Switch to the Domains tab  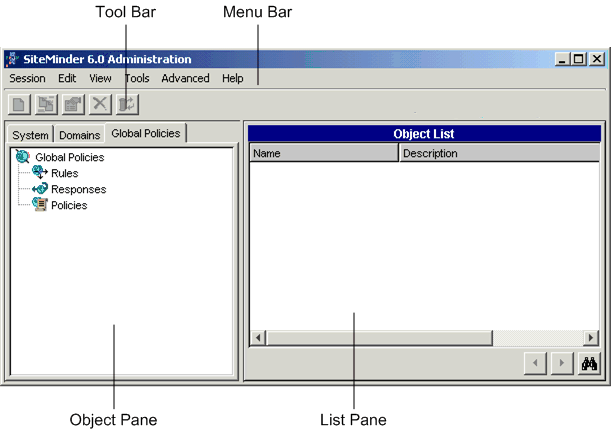point(80,135)
